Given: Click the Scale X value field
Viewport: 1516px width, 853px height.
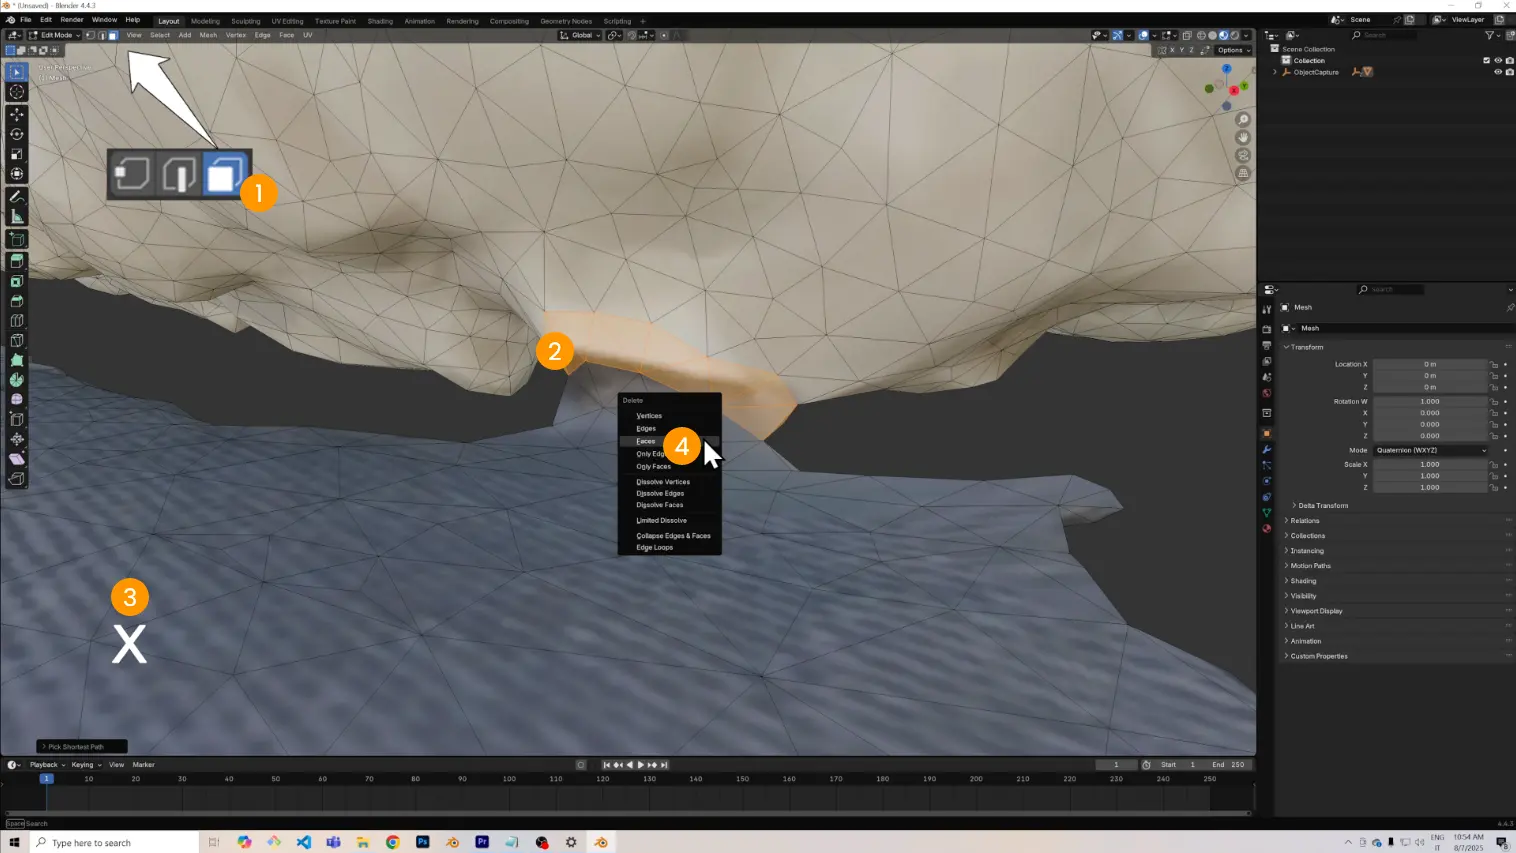Looking at the screenshot, I should click(x=1429, y=464).
